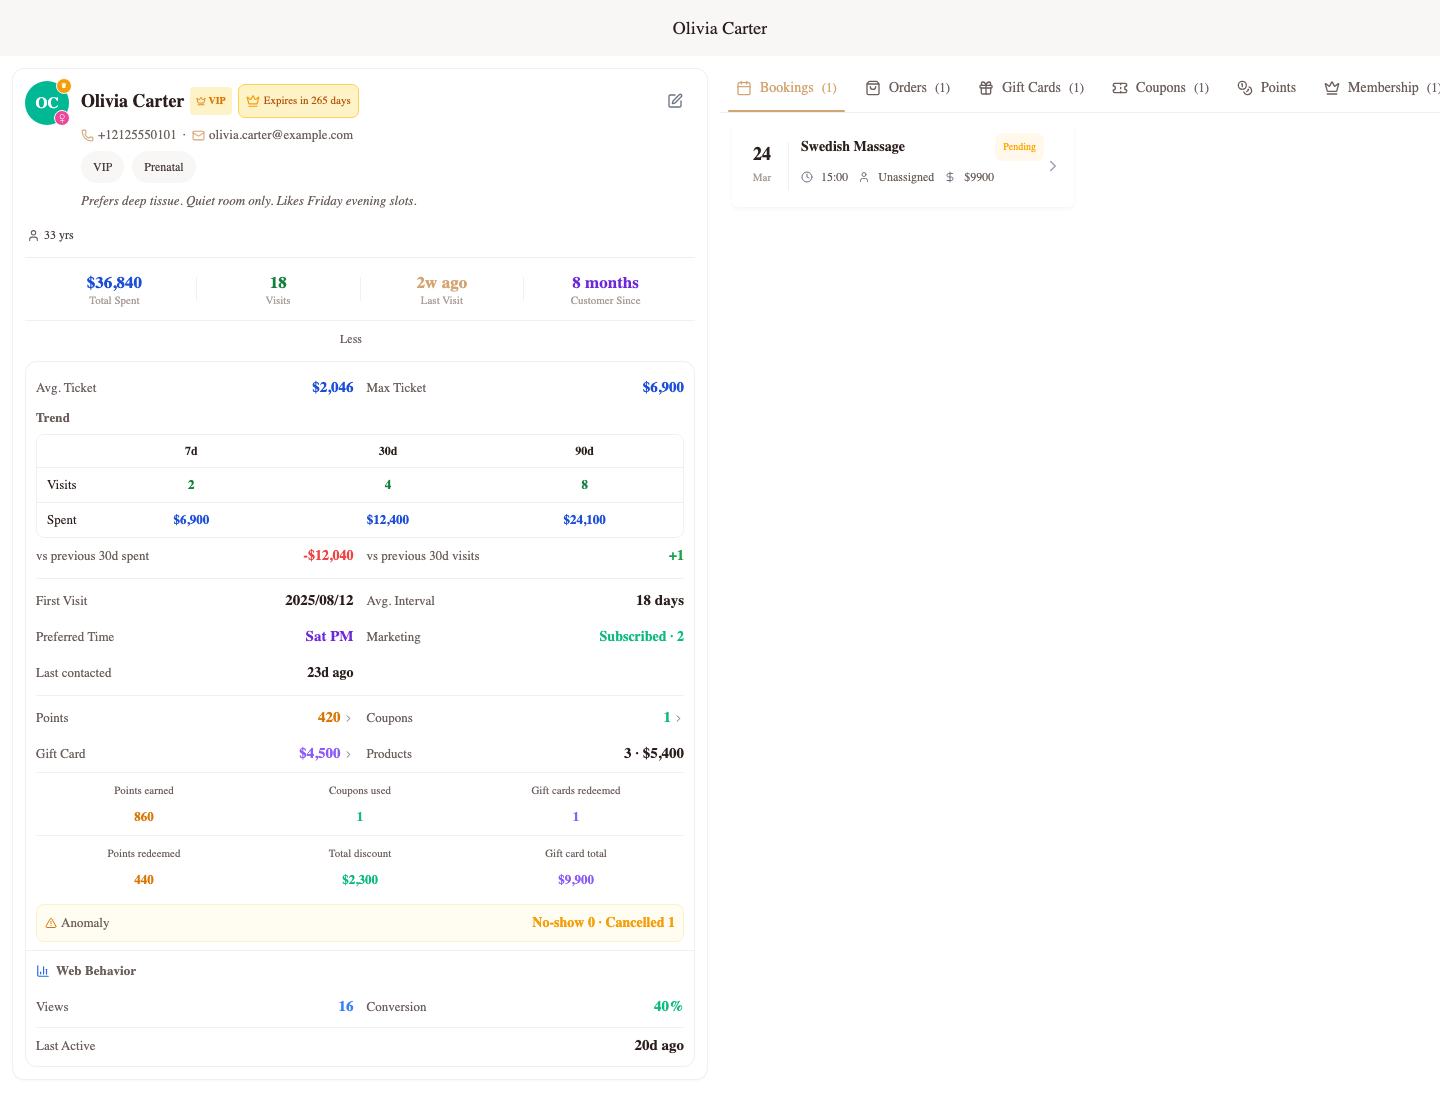Image resolution: width=1440 pixels, height=1100 pixels.
Task: Click the Web Behavior bar chart icon
Action: point(43,971)
